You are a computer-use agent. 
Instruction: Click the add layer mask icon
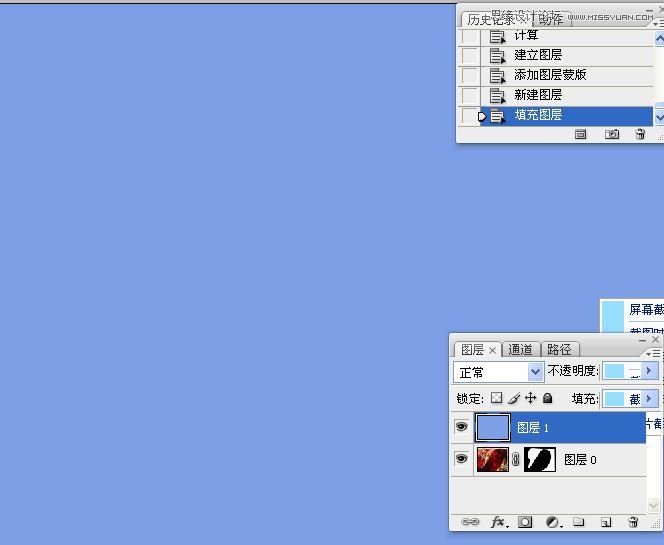pyautogui.click(x=525, y=522)
